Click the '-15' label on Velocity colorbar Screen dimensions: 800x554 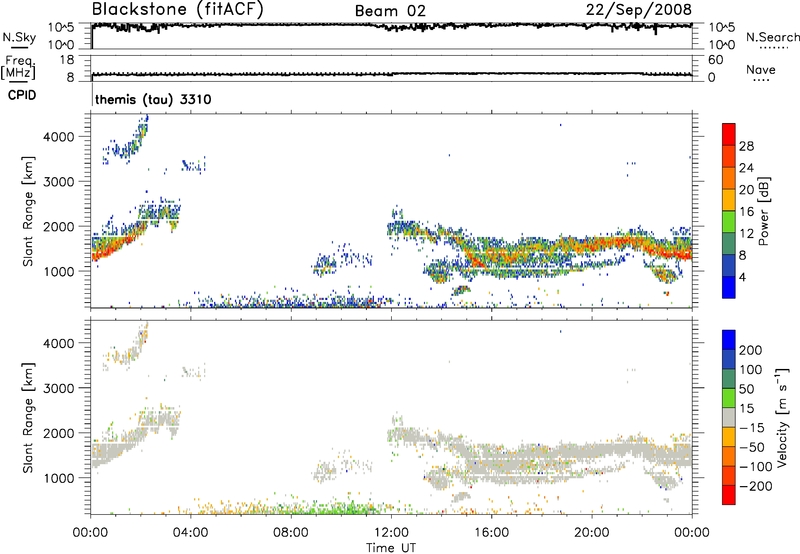[752, 428]
